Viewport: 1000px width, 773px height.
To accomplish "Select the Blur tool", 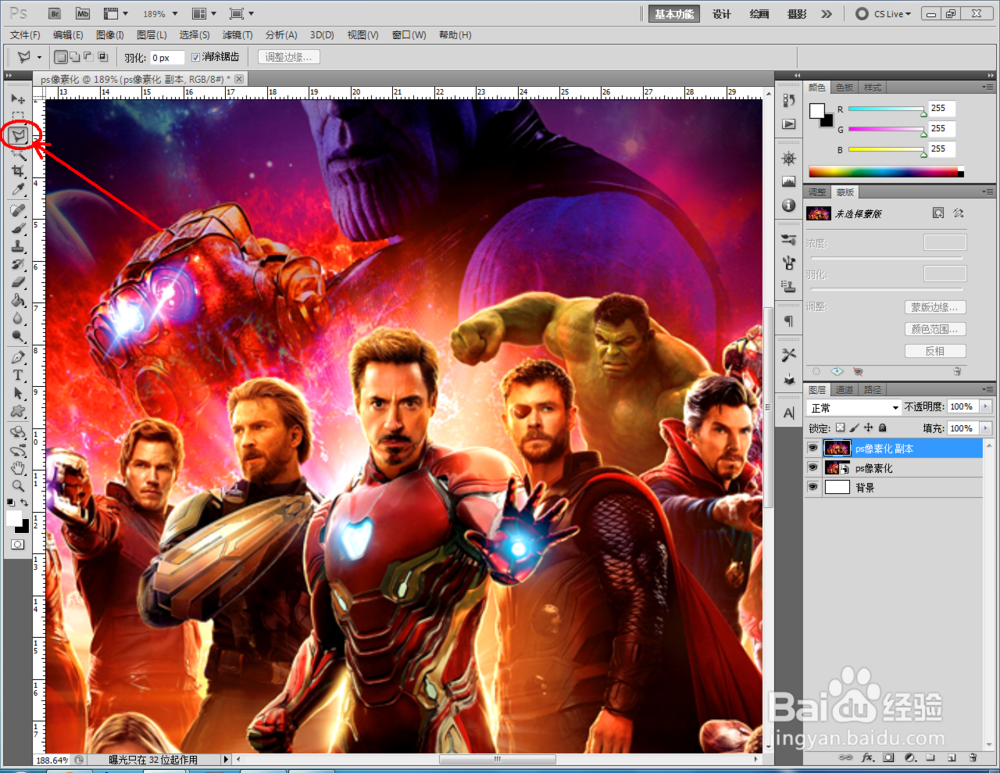I will click(x=18, y=318).
